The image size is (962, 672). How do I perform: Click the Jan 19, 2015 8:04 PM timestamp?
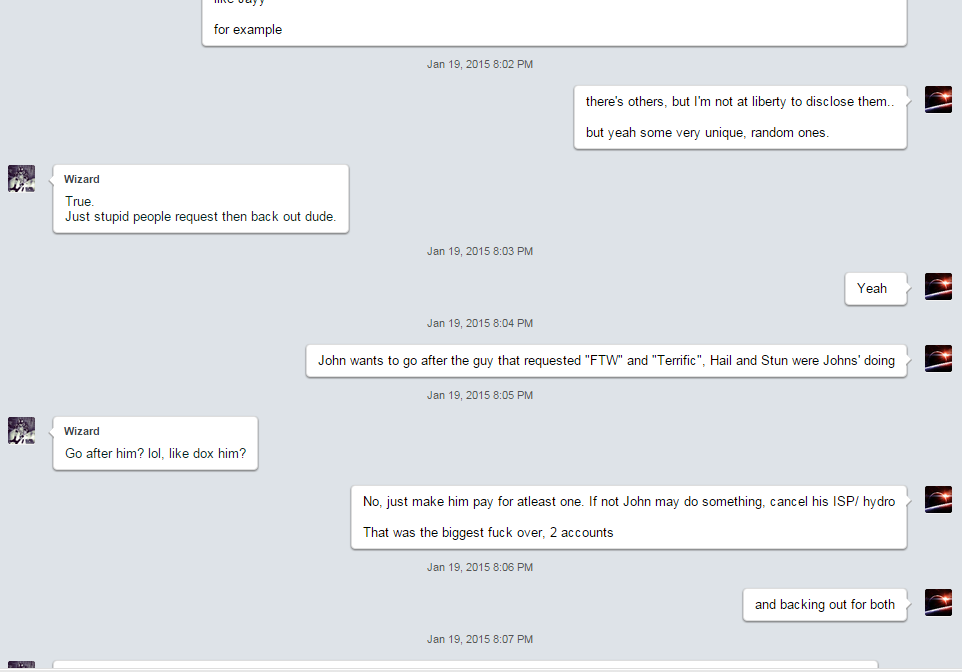point(480,323)
